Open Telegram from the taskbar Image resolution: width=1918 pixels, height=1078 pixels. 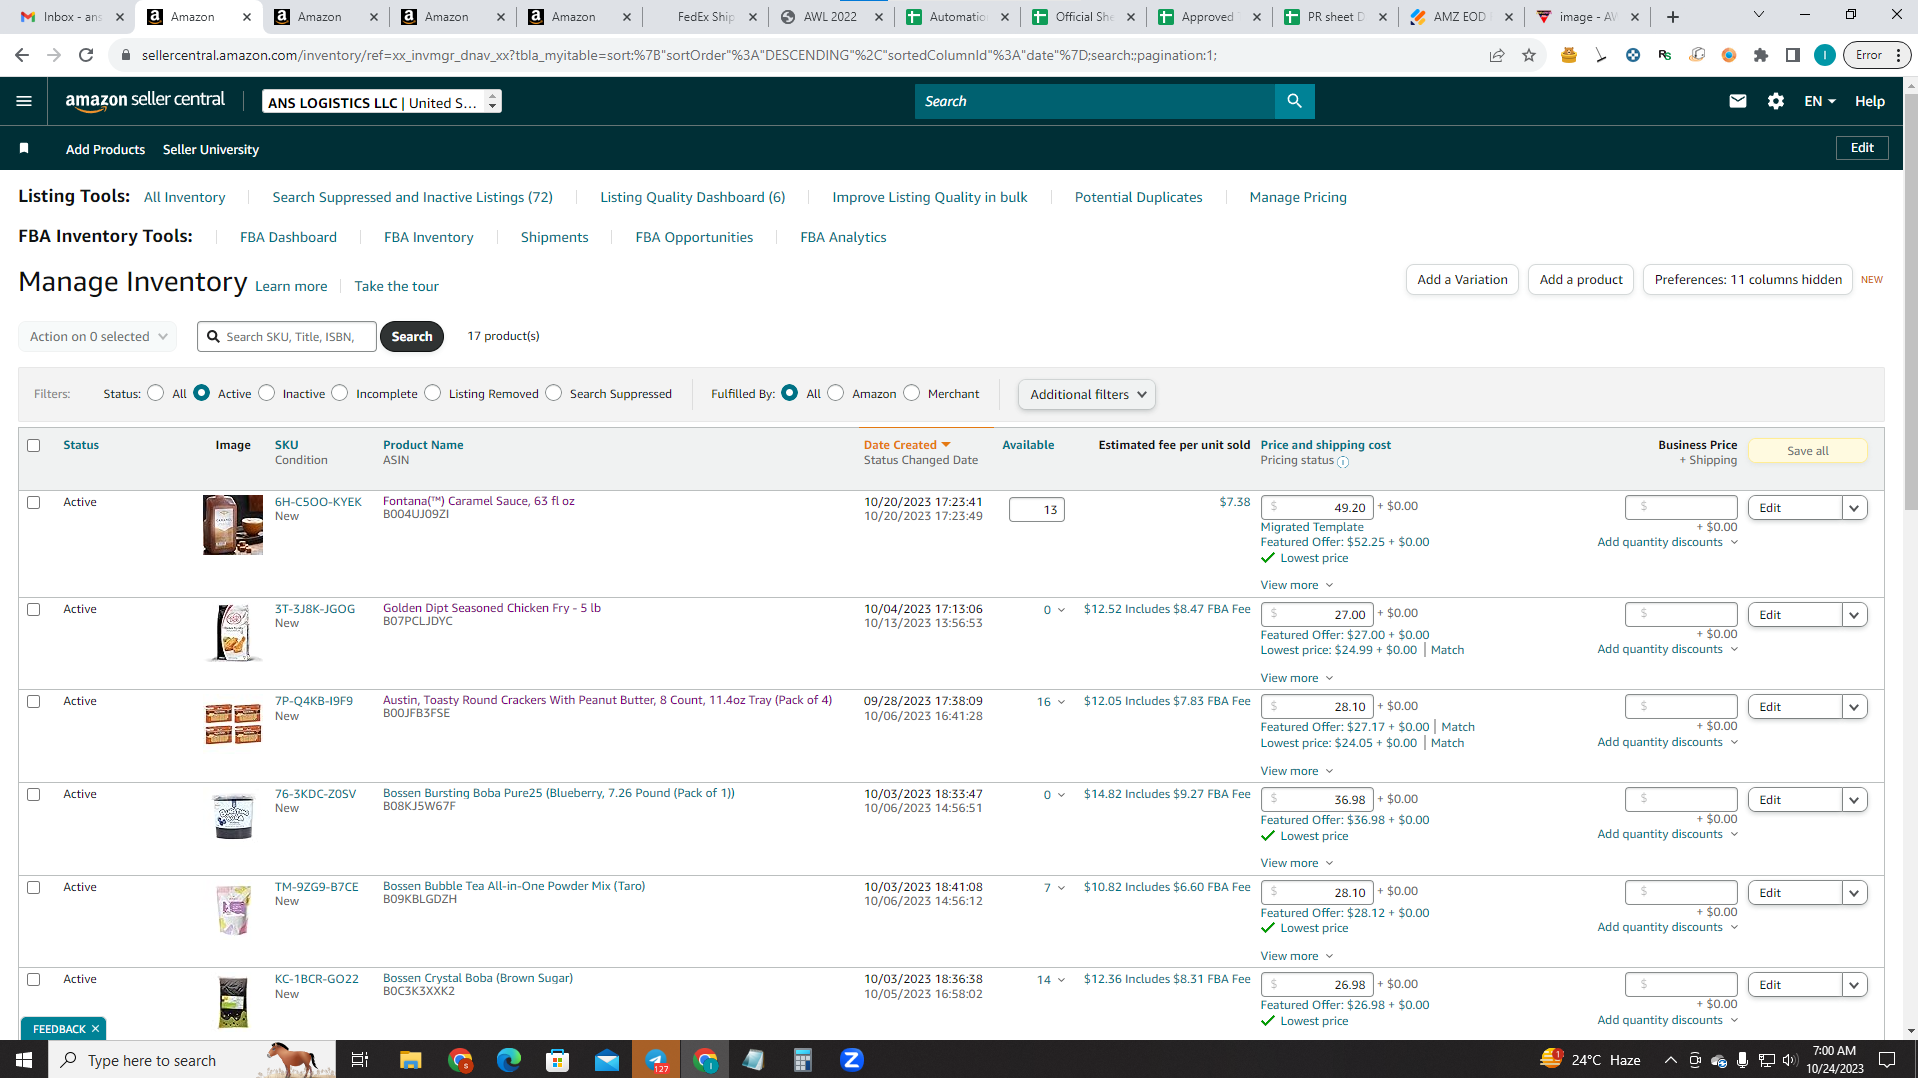coord(656,1059)
